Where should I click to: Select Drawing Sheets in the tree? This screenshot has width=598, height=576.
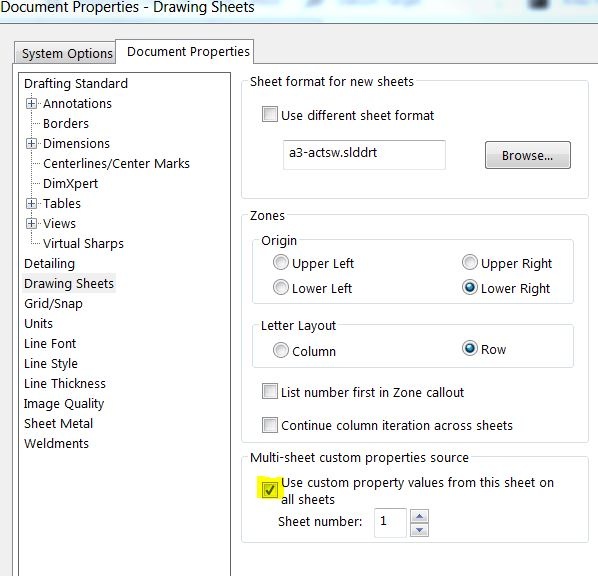click(x=69, y=283)
